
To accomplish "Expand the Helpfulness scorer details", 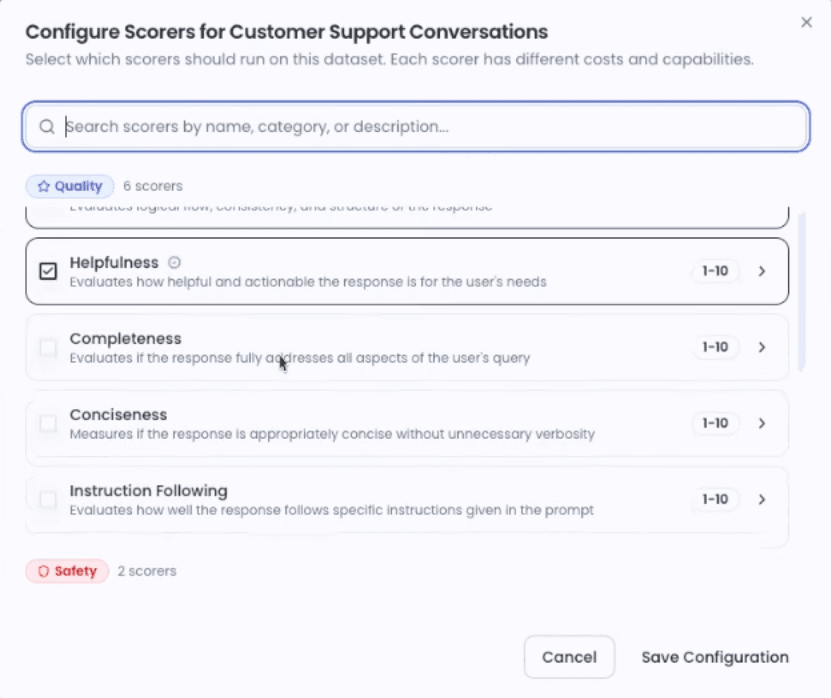I will 762,270.
